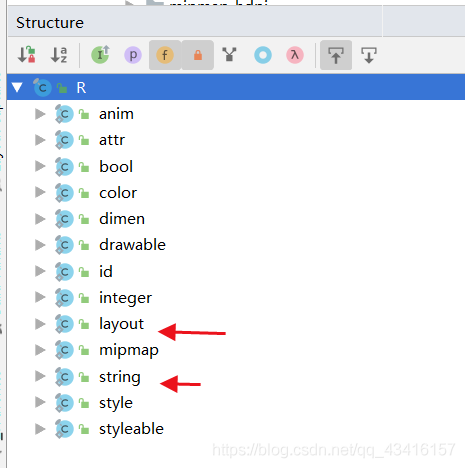This screenshot has width=465, height=468.
Task: Expand the integer class node
Action: (40, 297)
